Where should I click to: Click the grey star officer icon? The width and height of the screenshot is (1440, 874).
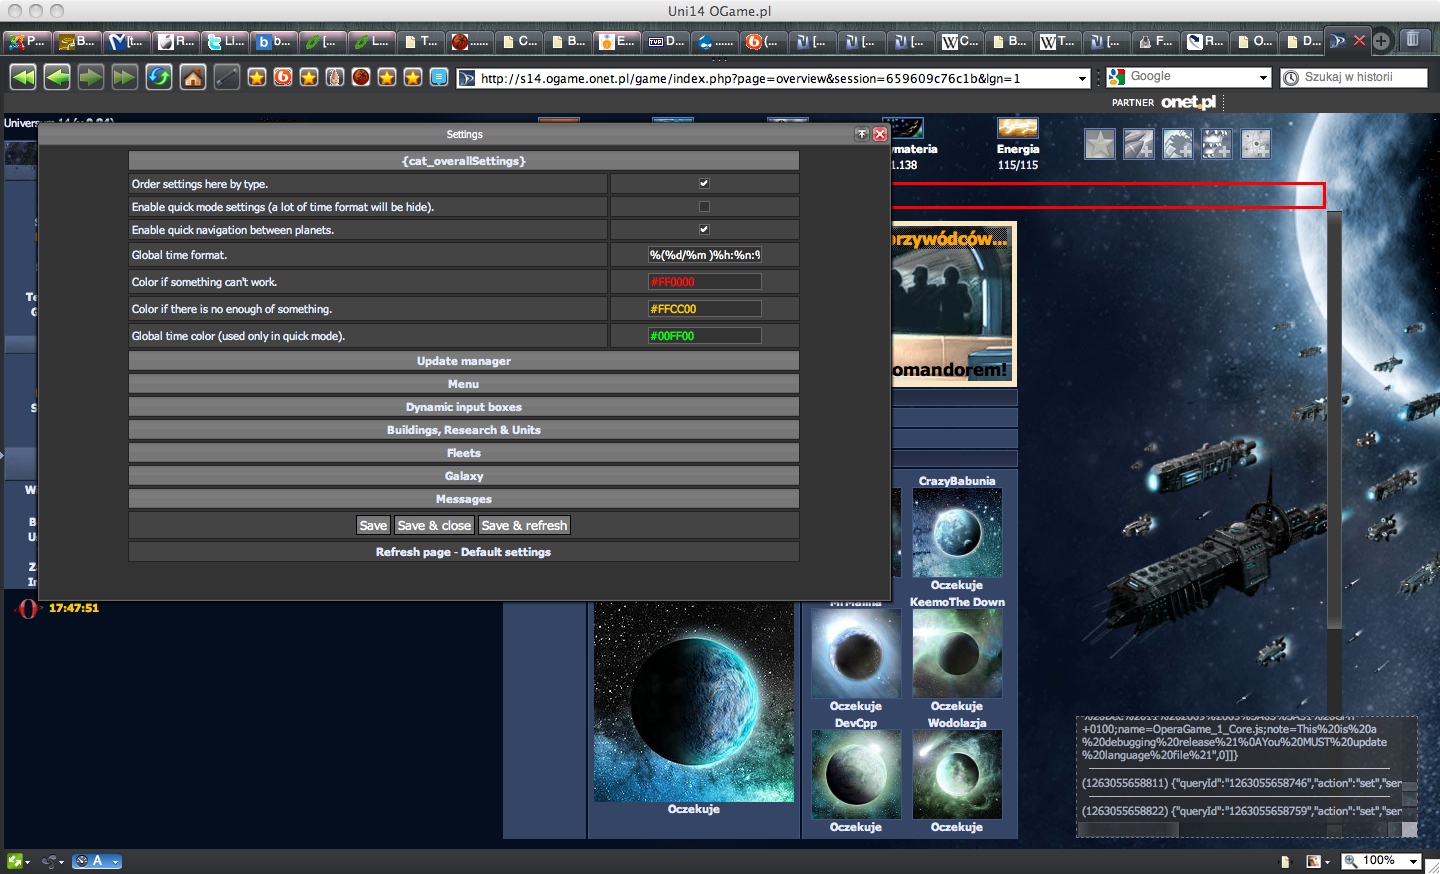tap(1100, 145)
